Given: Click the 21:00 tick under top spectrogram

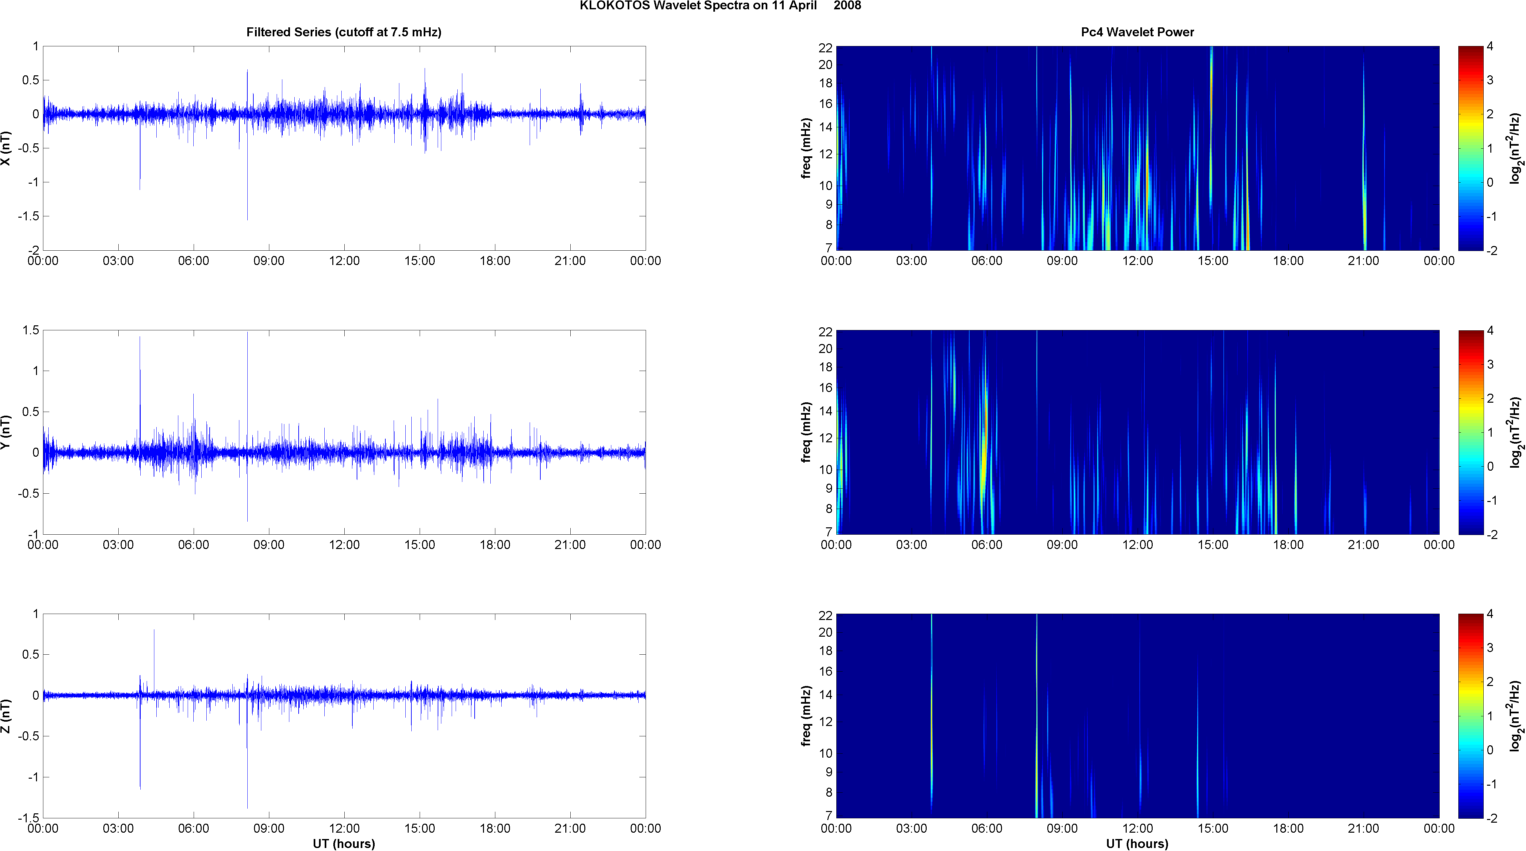Looking at the screenshot, I should click(1363, 261).
